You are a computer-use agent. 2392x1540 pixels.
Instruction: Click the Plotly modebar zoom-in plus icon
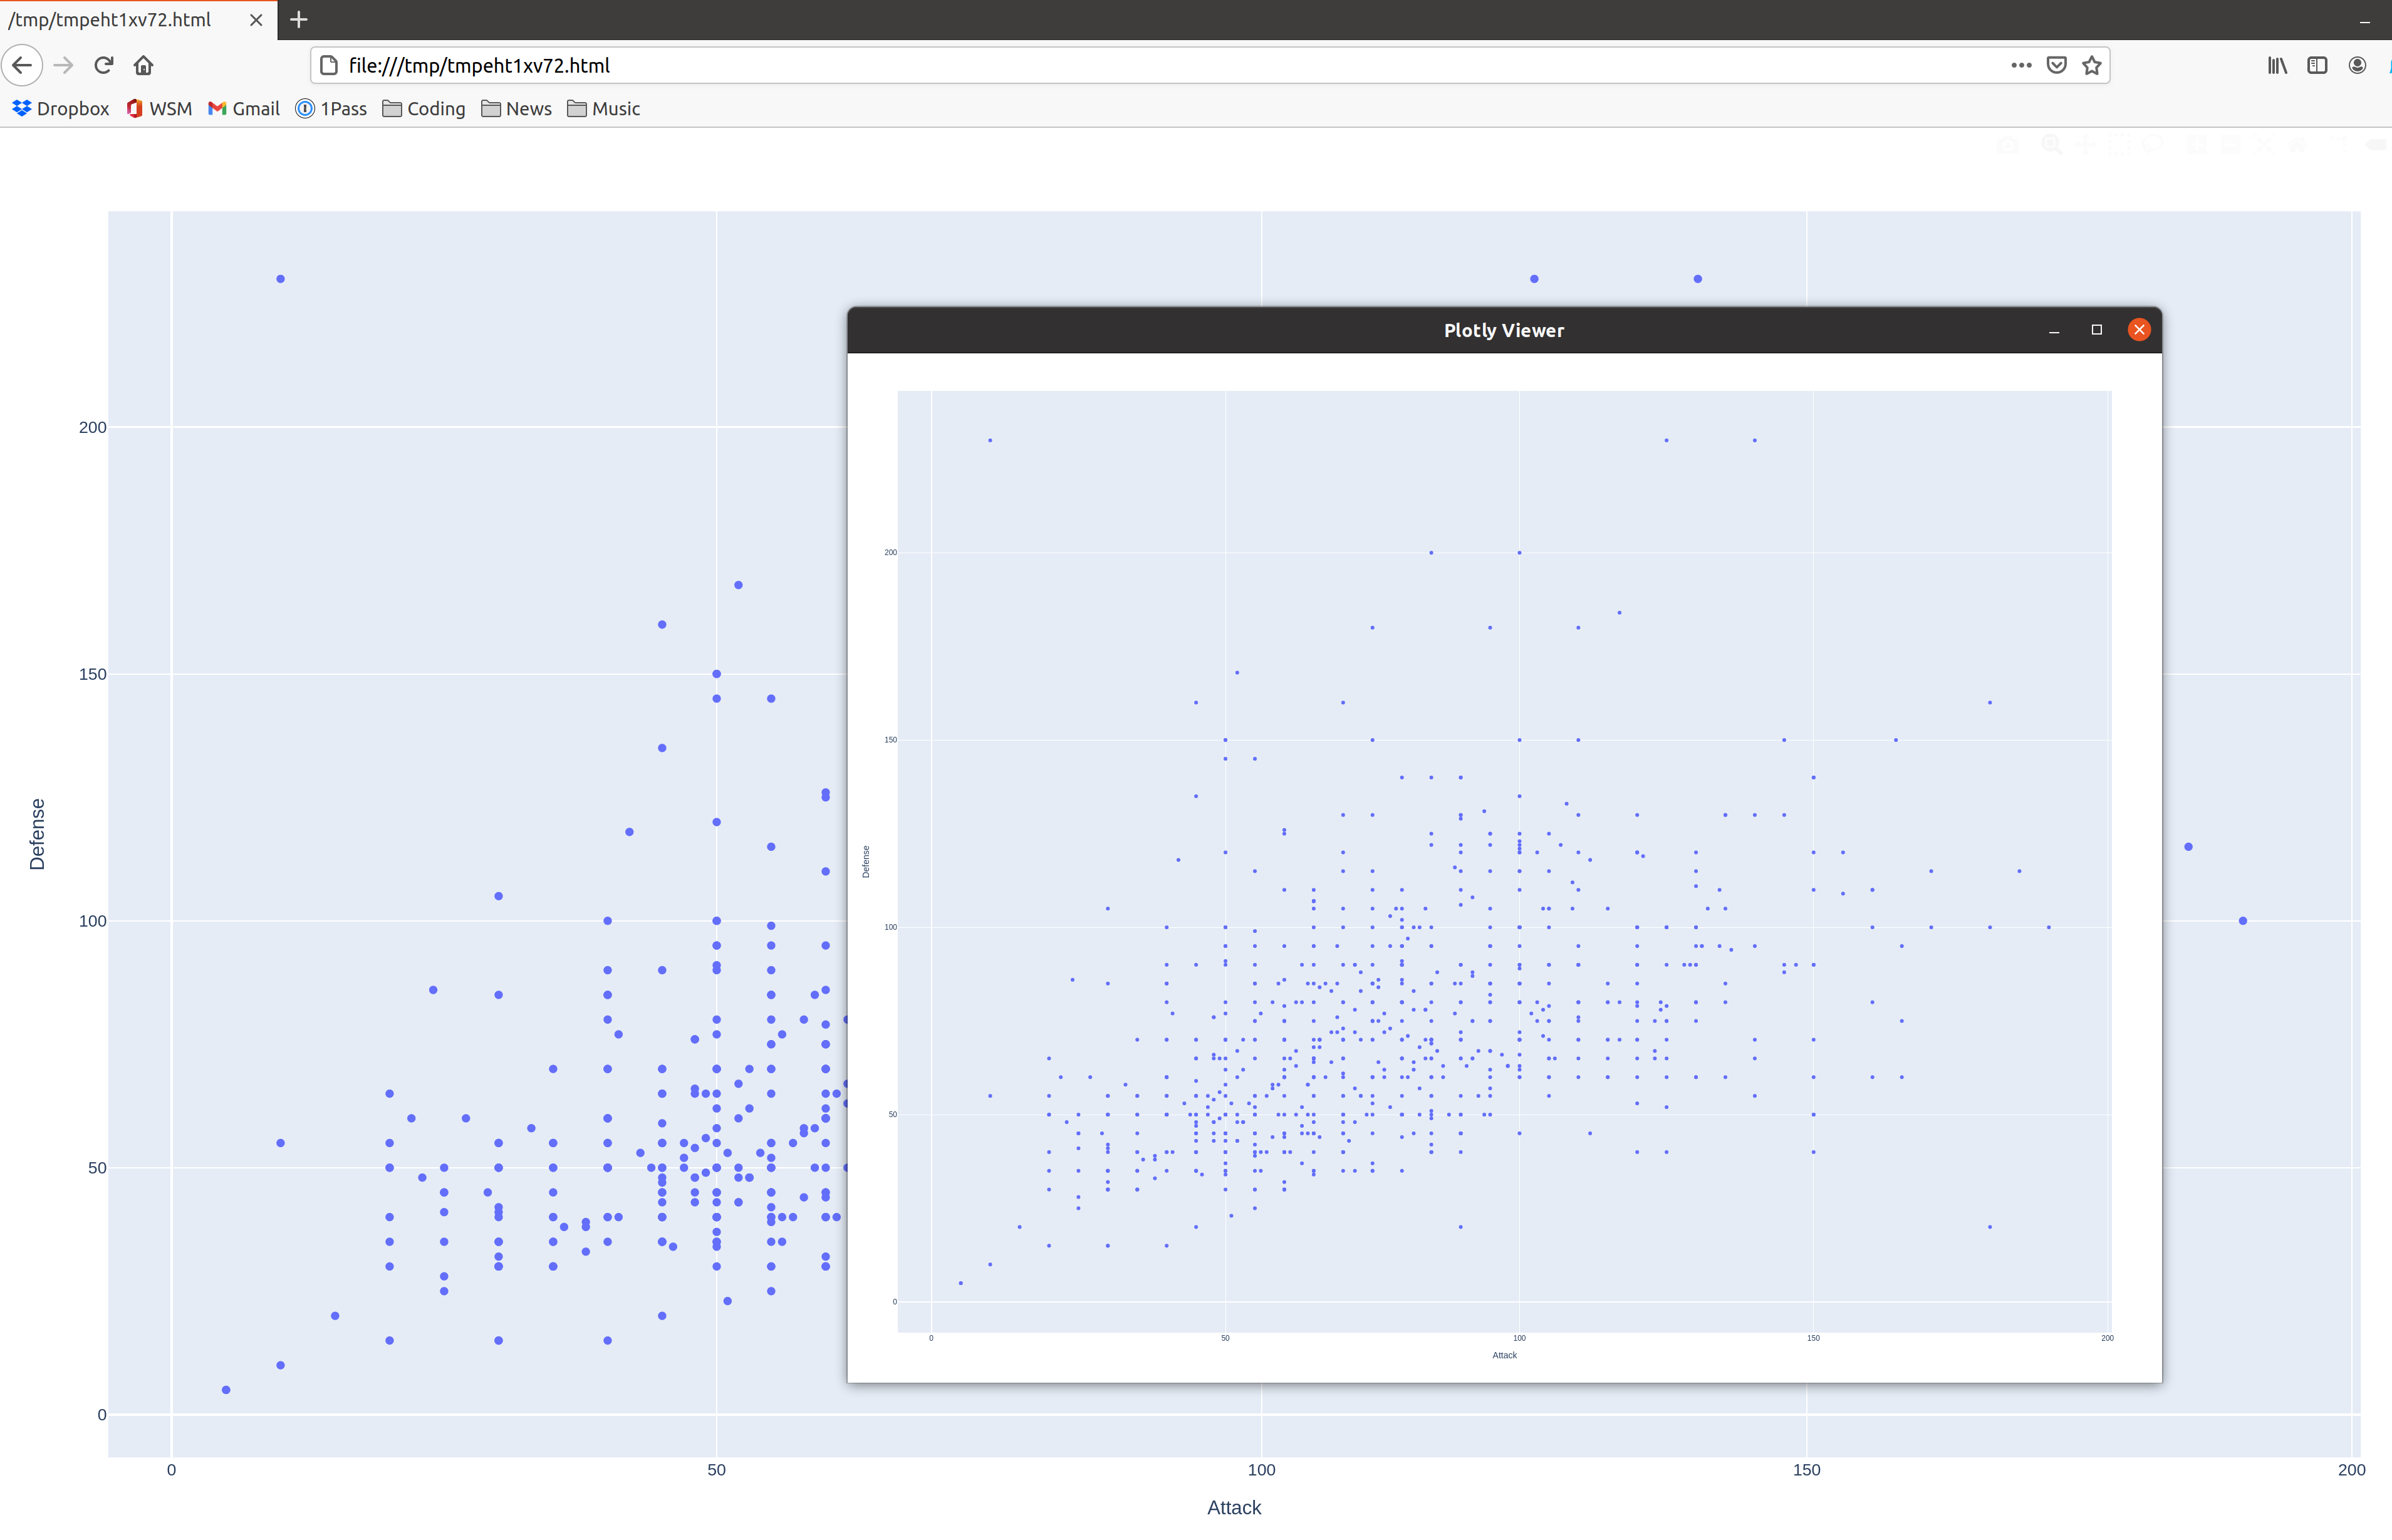click(2197, 145)
